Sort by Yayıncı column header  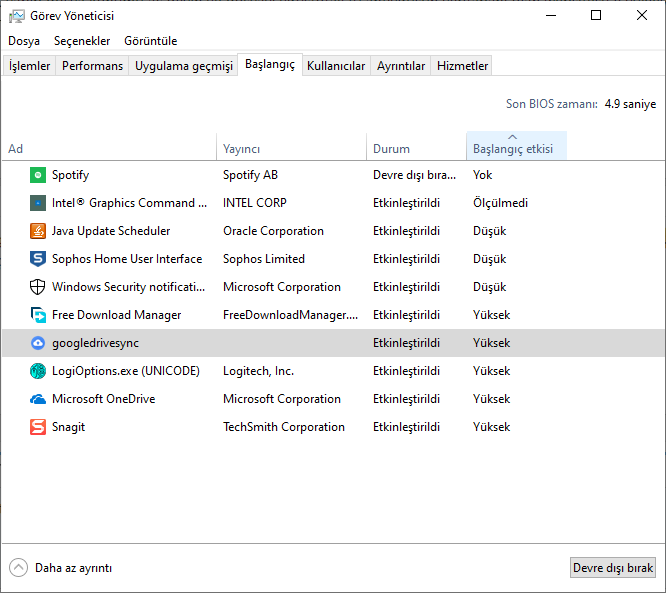(241, 149)
